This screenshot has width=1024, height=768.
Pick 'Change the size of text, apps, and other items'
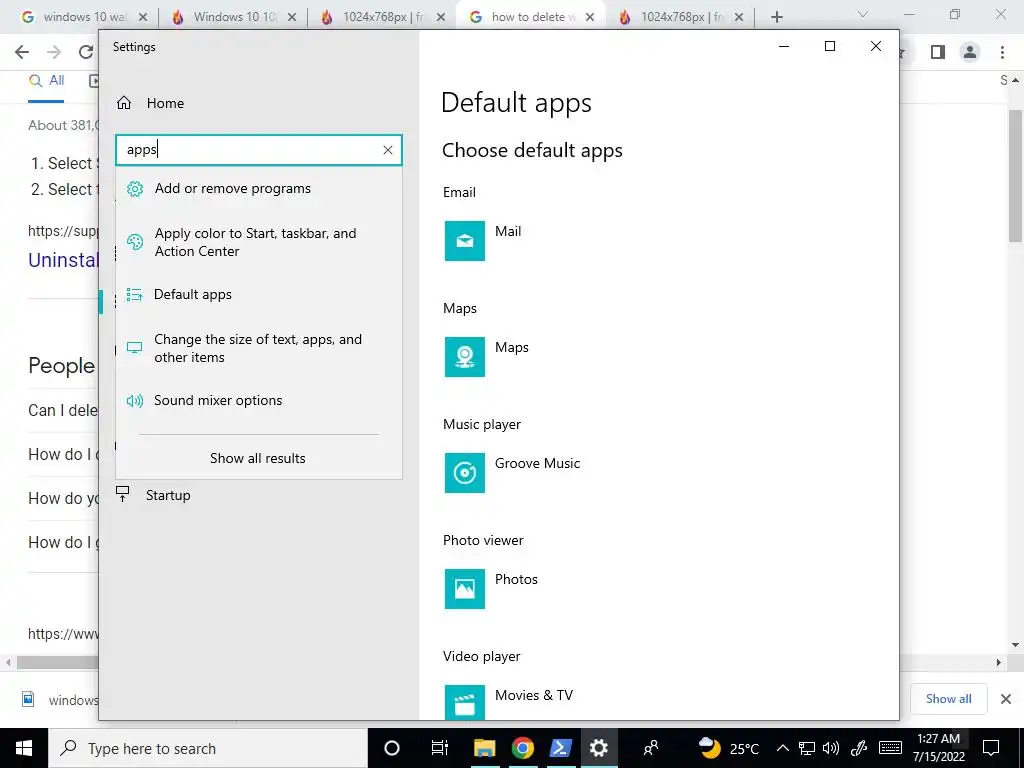tap(259, 348)
